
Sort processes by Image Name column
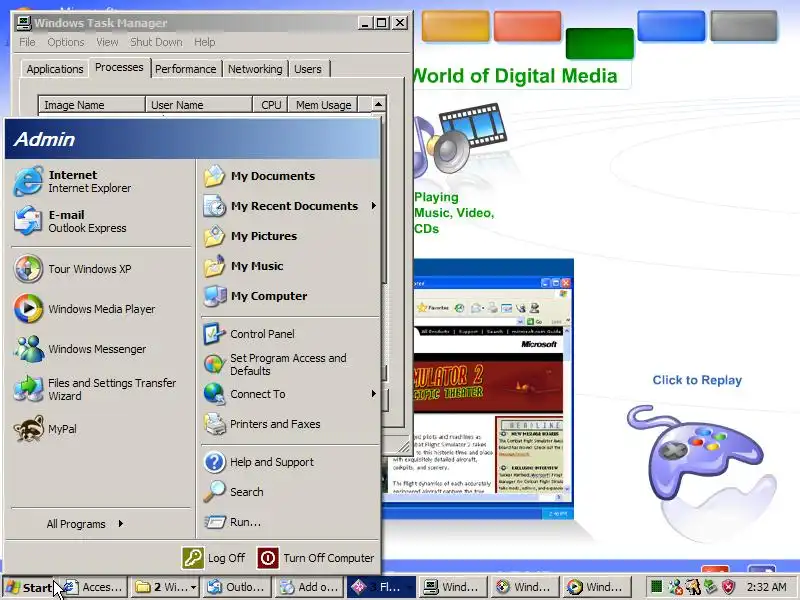point(92,105)
